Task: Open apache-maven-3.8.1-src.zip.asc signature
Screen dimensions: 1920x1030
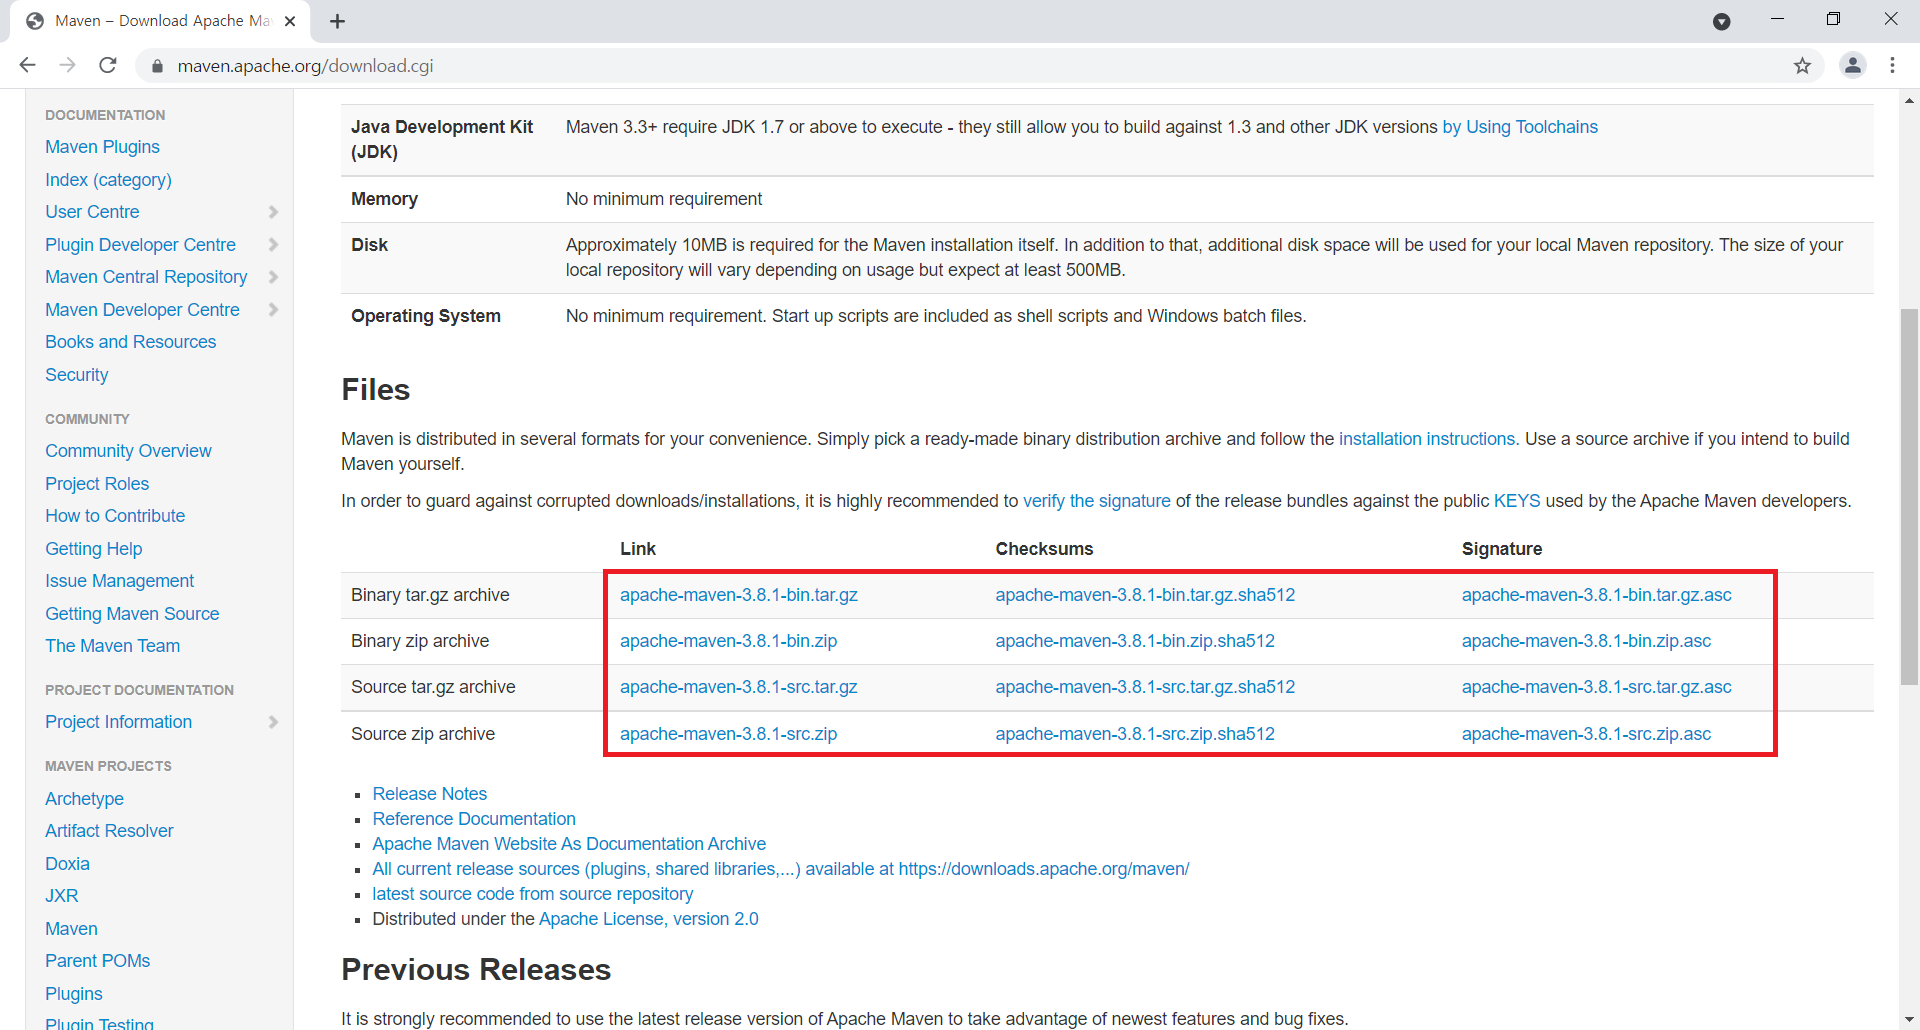Action: 1586,734
